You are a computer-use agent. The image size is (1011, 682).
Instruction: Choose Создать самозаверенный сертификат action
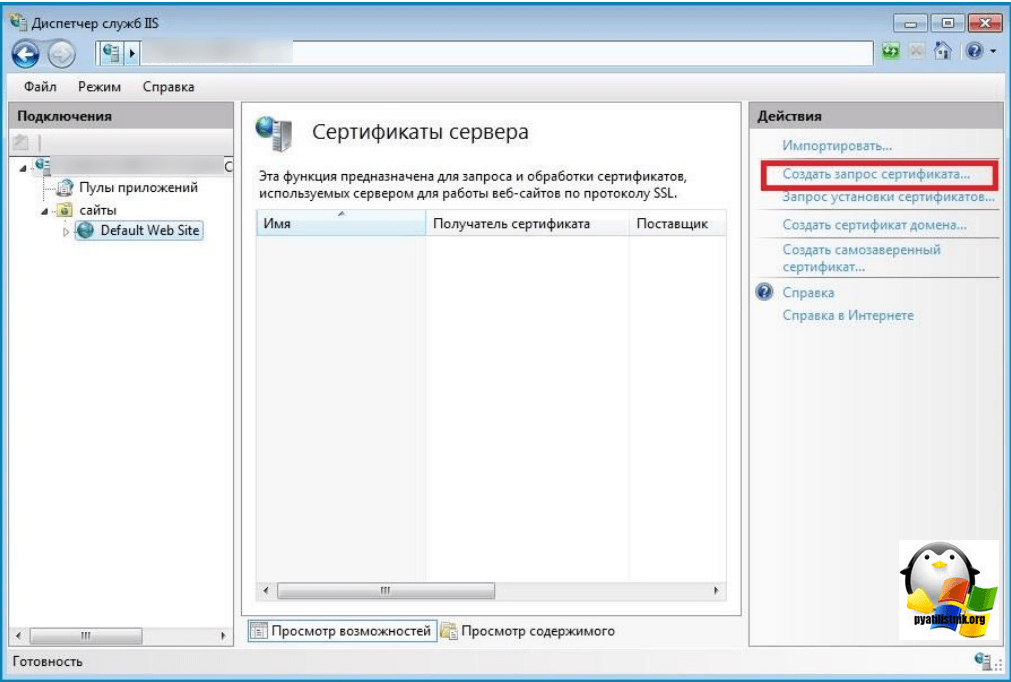[x=860, y=258]
